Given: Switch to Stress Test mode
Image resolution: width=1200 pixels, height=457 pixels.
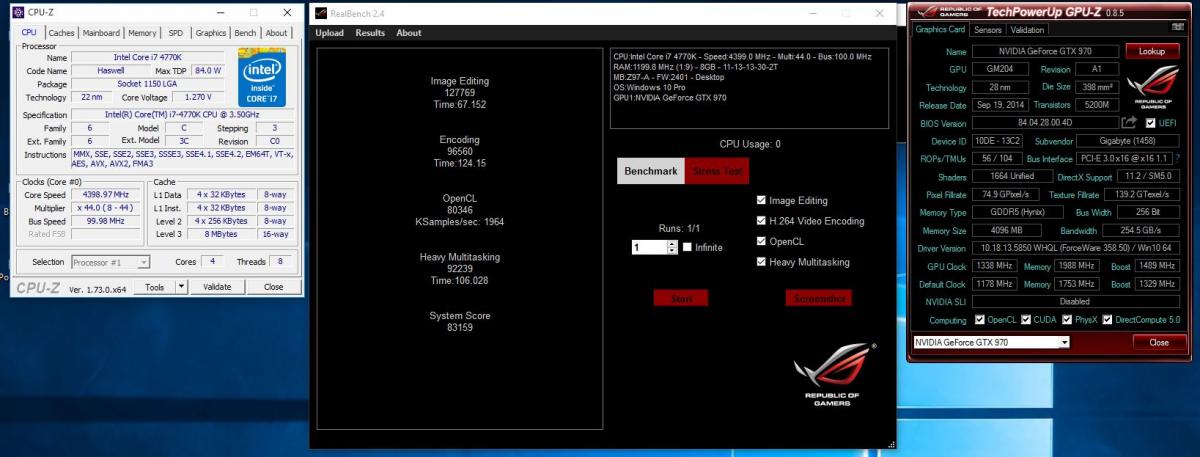Looking at the screenshot, I should click(x=718, y=171).
